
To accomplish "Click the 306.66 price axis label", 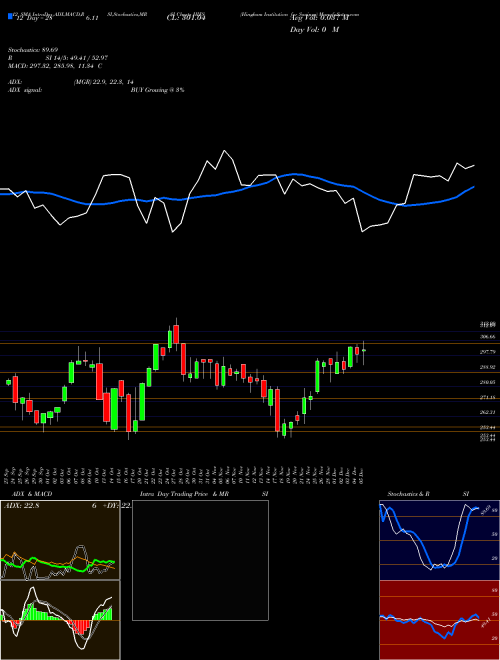I will coord(487,337).
